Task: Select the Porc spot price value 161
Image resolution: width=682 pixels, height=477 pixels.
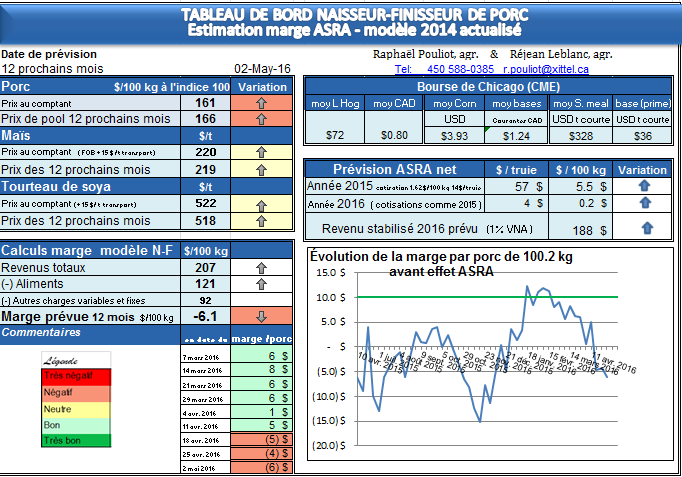Action: coord(205,103)
